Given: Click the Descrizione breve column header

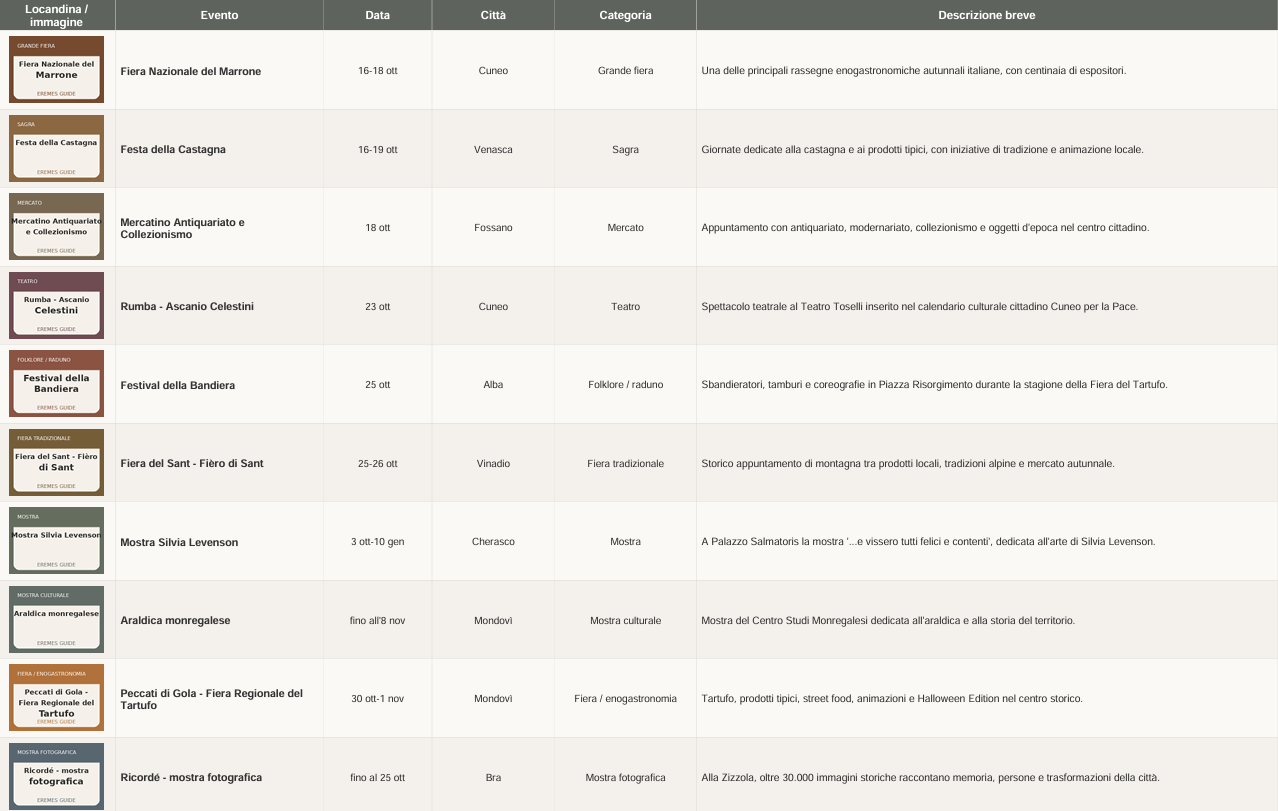Looking at the screenshot, I should [x=987, y=15].
